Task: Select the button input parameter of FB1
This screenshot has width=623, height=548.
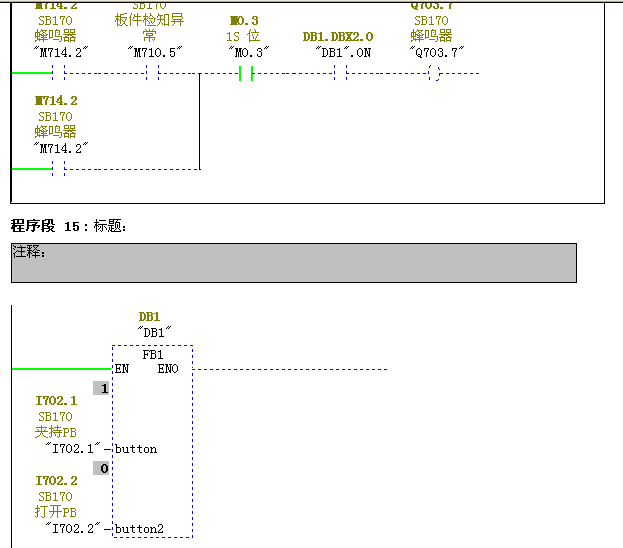Action: [136, 449]
